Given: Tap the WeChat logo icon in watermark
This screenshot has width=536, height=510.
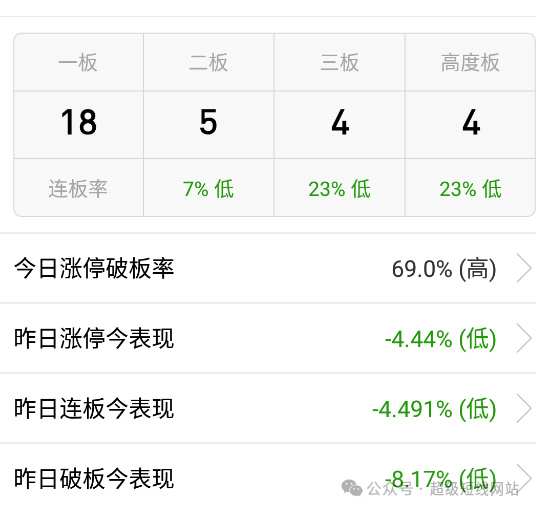Looking at the screenshot, I should [x=352, y=488].
